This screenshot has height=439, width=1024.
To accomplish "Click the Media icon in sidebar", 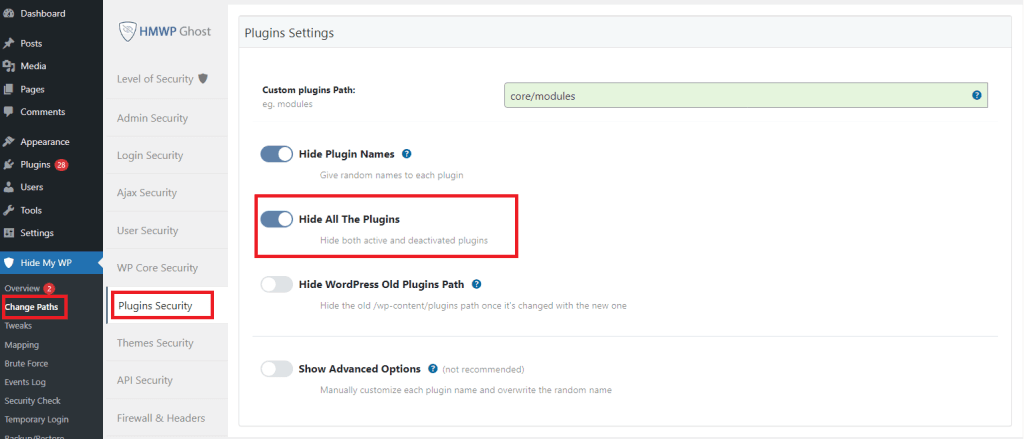I will pyautogui.click(x=8, y=67).
